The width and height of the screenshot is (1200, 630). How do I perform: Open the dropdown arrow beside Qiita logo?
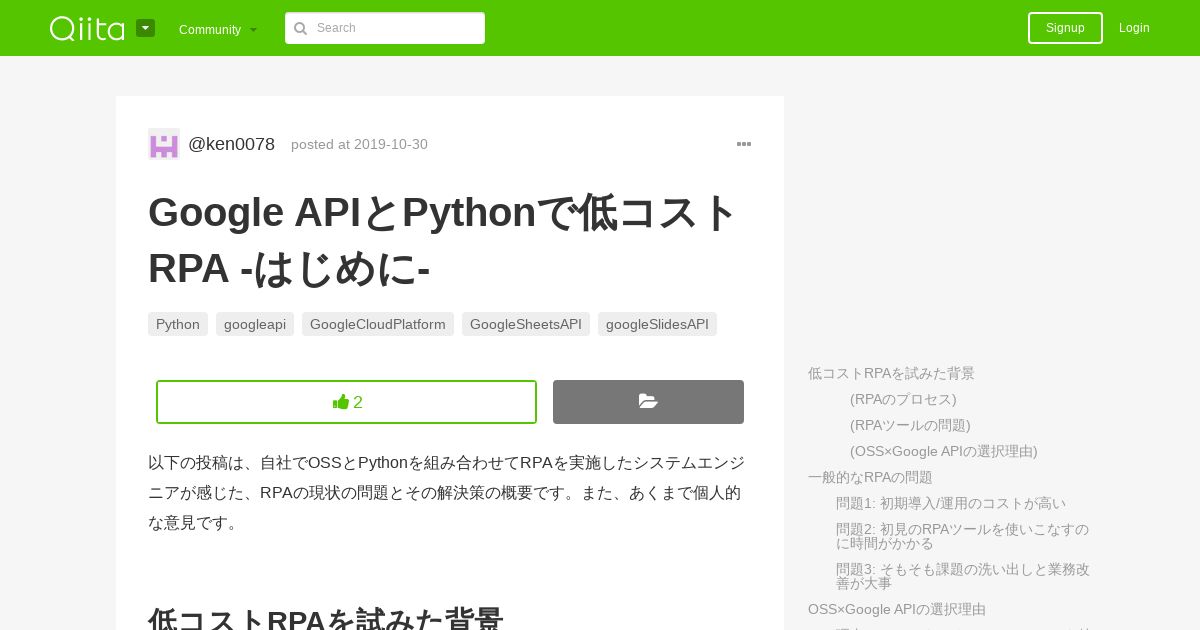tap(145, 28)
